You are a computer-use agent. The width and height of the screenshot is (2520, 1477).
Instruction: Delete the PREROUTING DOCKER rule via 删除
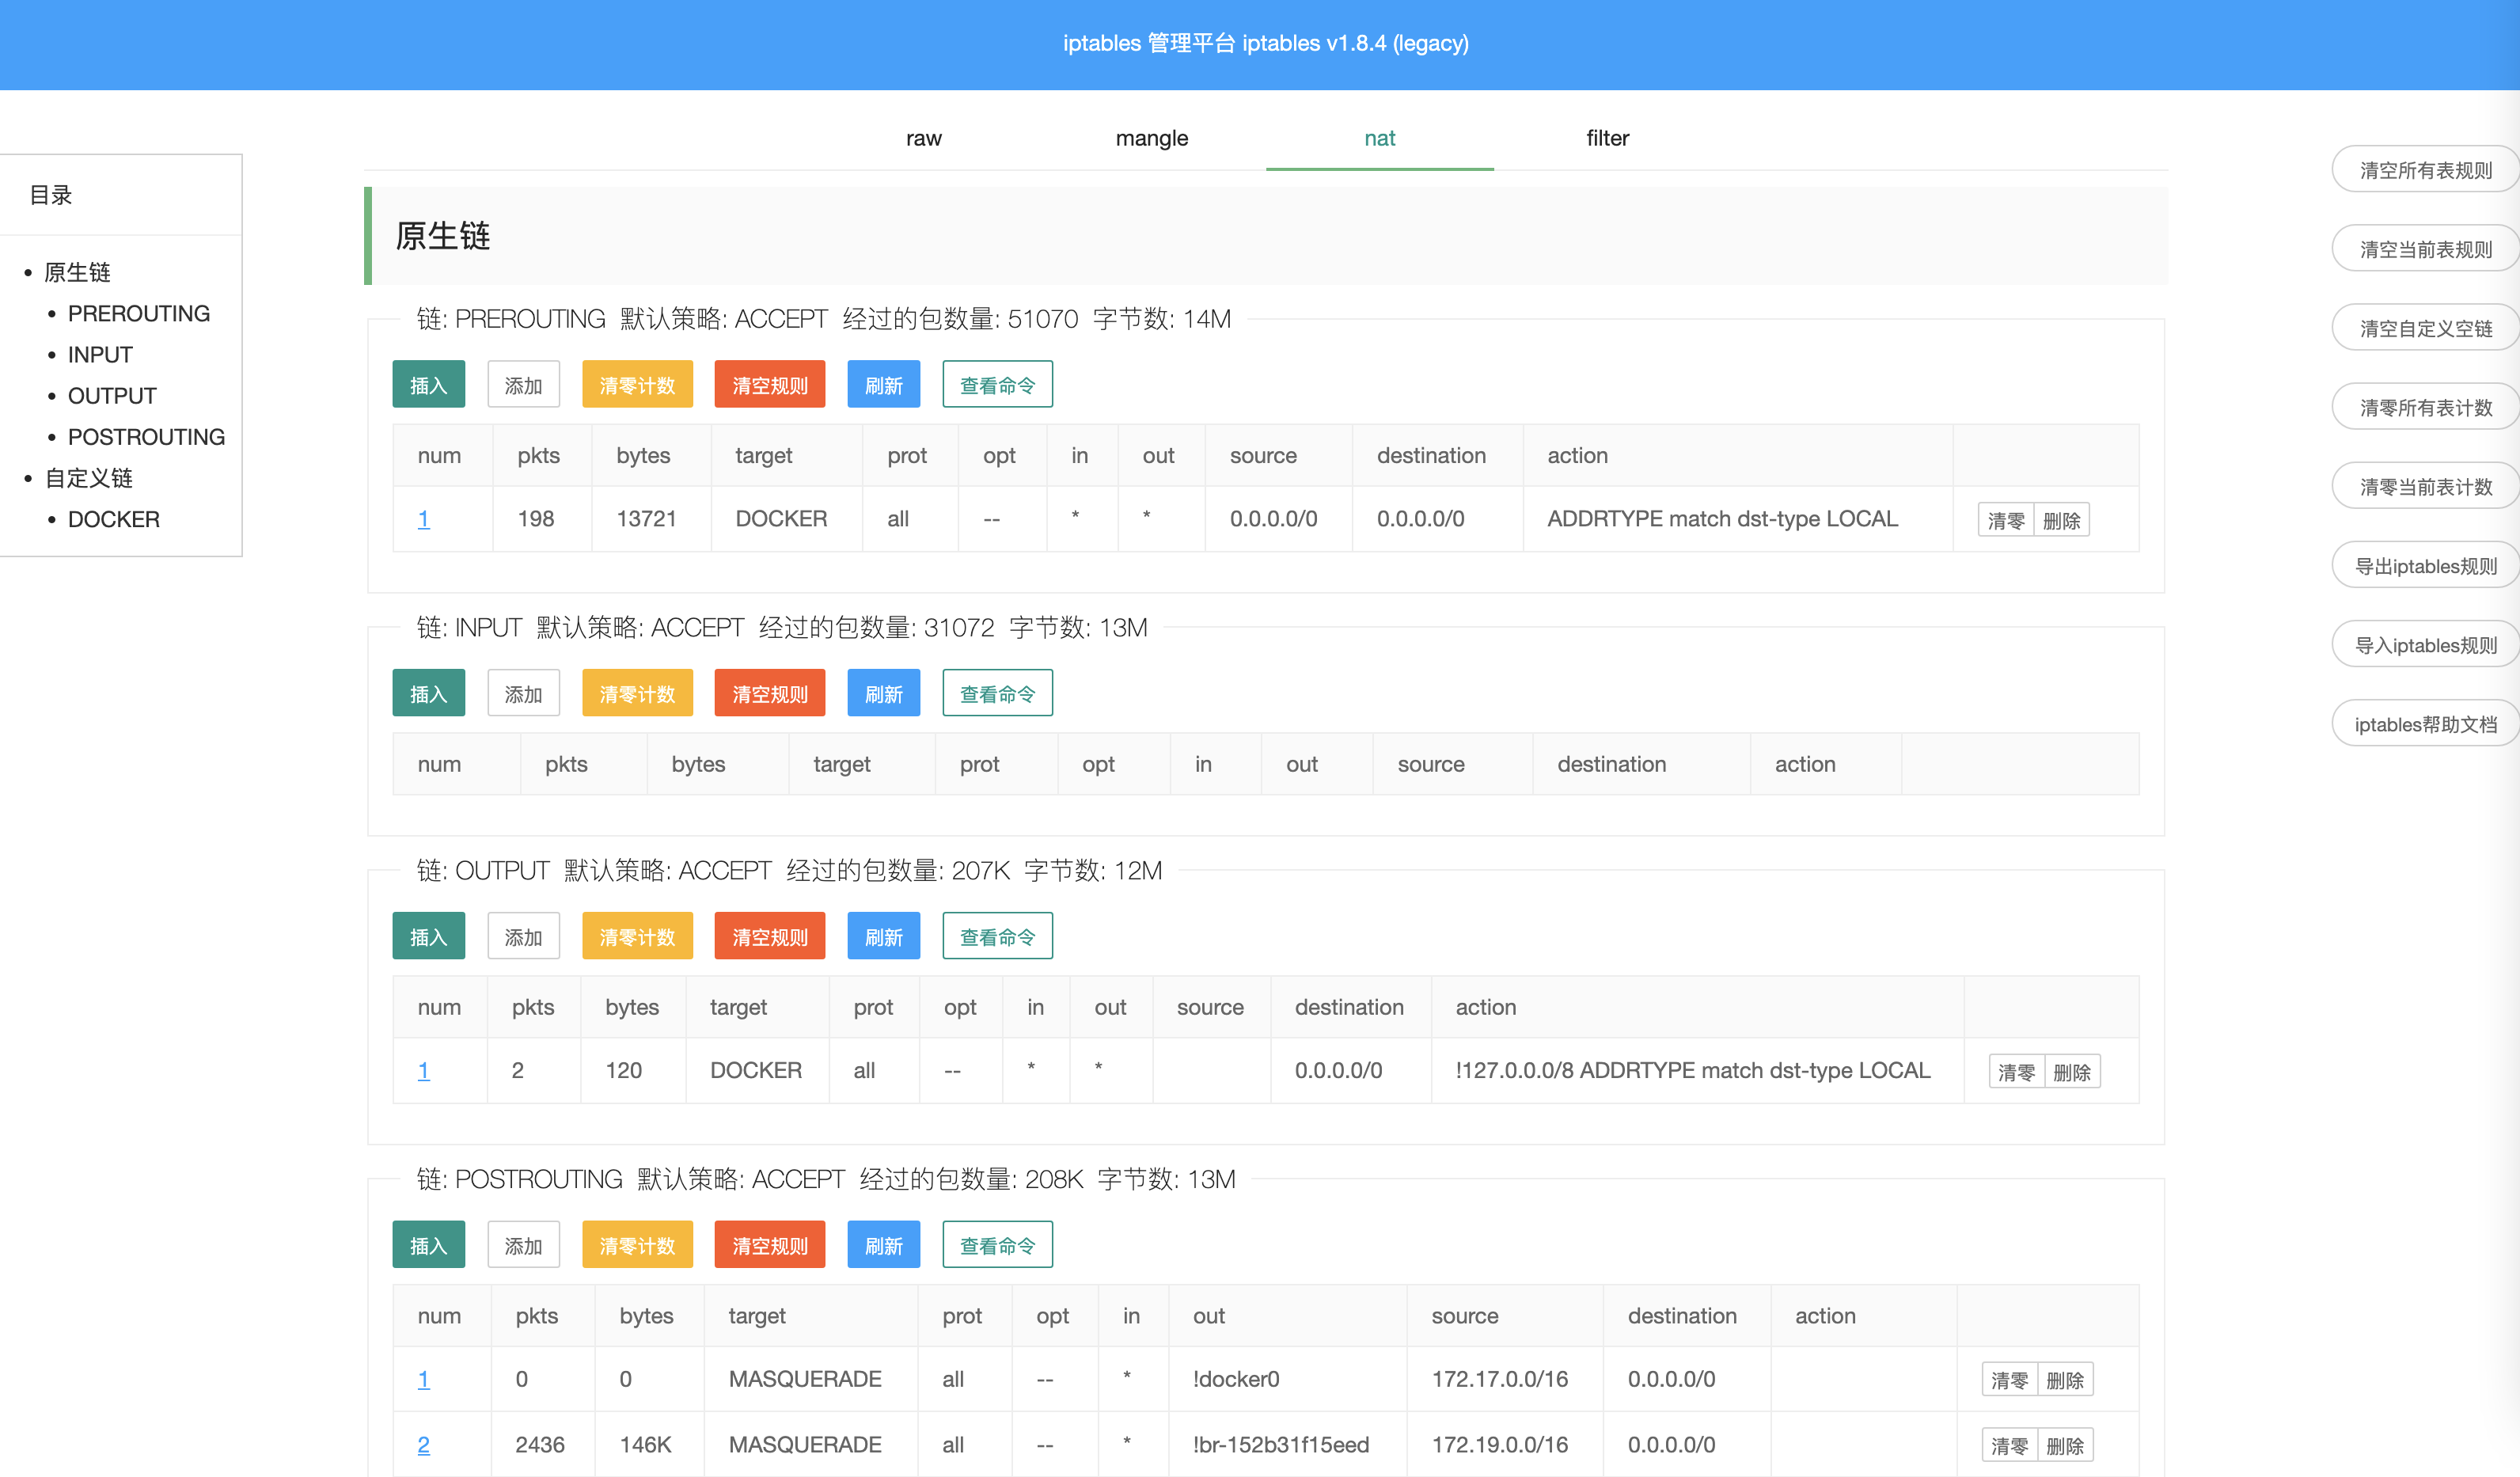2061,521
